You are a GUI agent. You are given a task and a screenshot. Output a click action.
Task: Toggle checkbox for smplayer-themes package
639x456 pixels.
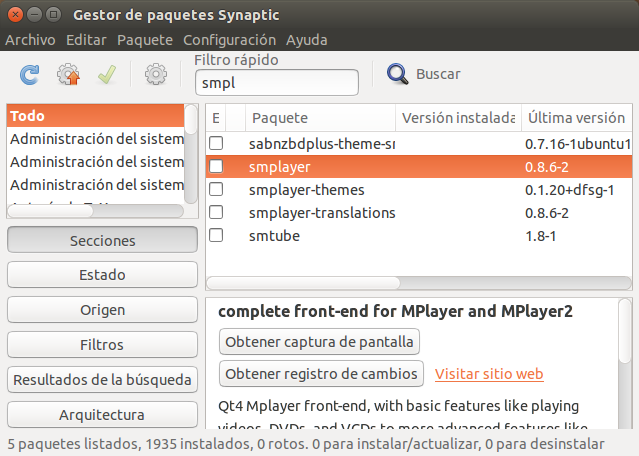tap(216, 189)
